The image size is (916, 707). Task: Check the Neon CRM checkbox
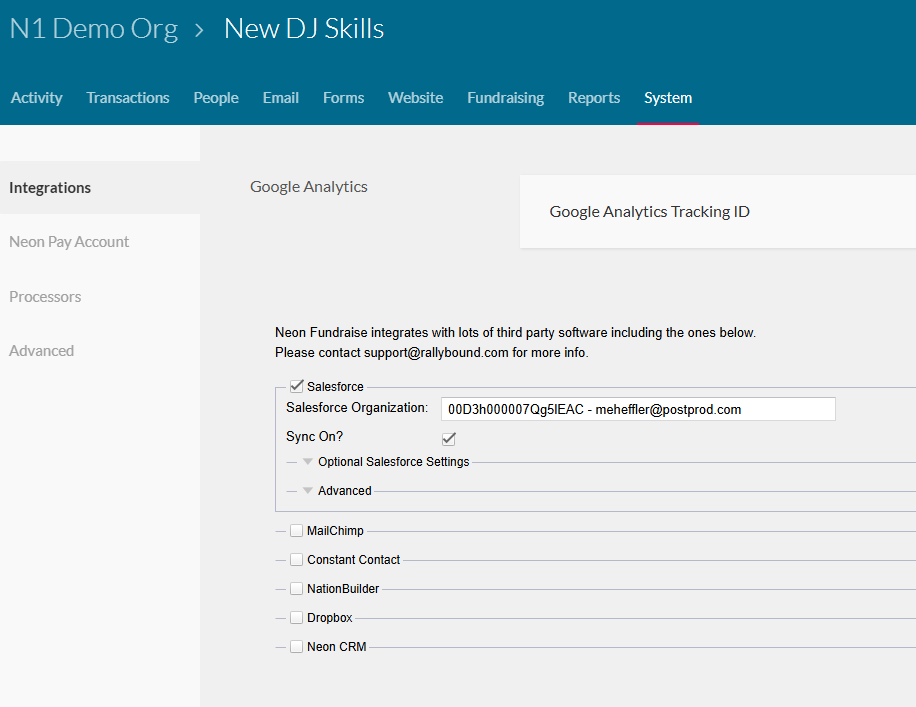(297, 646)
